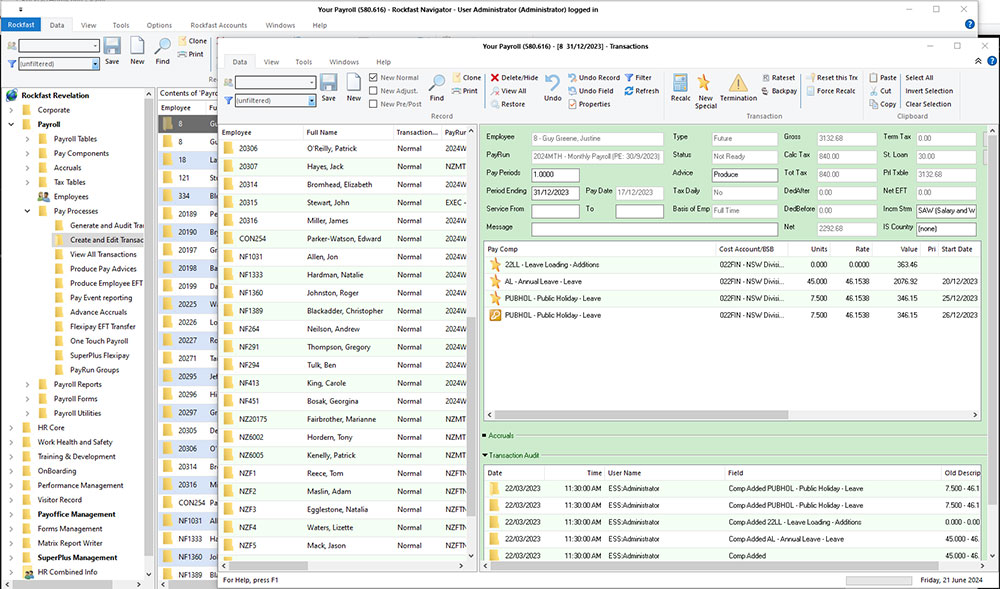Open the Rockfast Accounts tab in Navigator
Screen dimensions: 1000x589
tap(219, 25)
